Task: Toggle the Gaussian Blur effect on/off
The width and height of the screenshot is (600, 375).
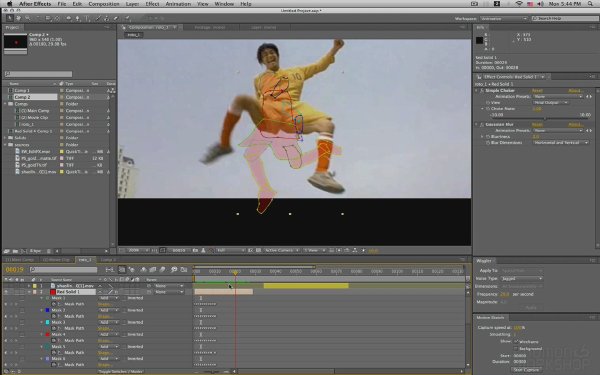Action: tap(482, 125)
